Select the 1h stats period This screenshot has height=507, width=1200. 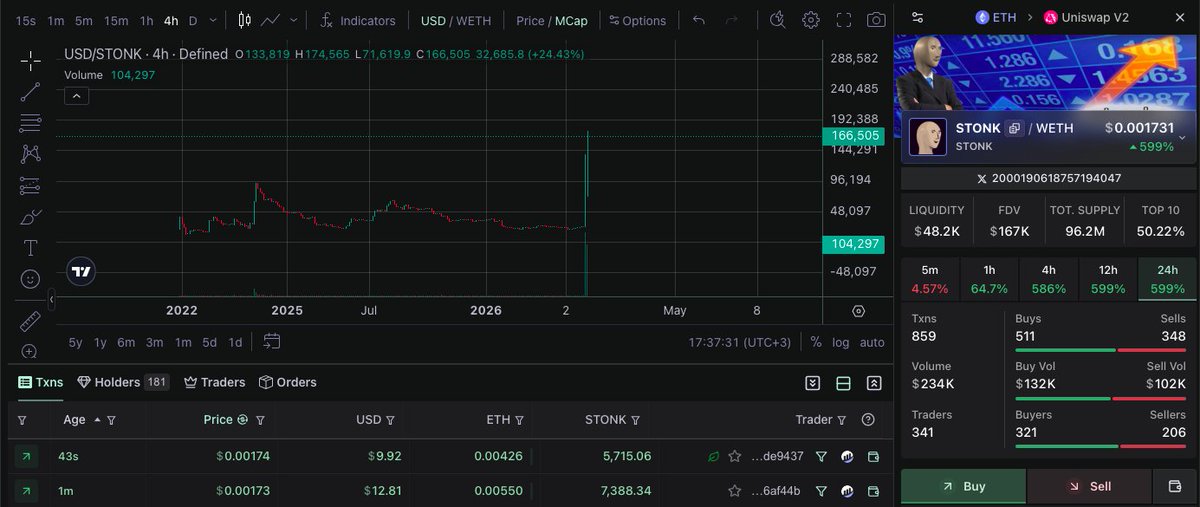pyautogui.click(x=989, y=279)
